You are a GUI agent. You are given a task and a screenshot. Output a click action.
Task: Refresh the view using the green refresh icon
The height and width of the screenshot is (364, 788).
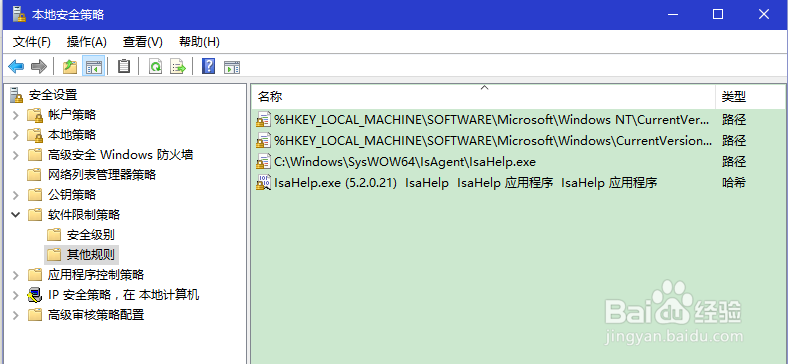tap(156, 66)
